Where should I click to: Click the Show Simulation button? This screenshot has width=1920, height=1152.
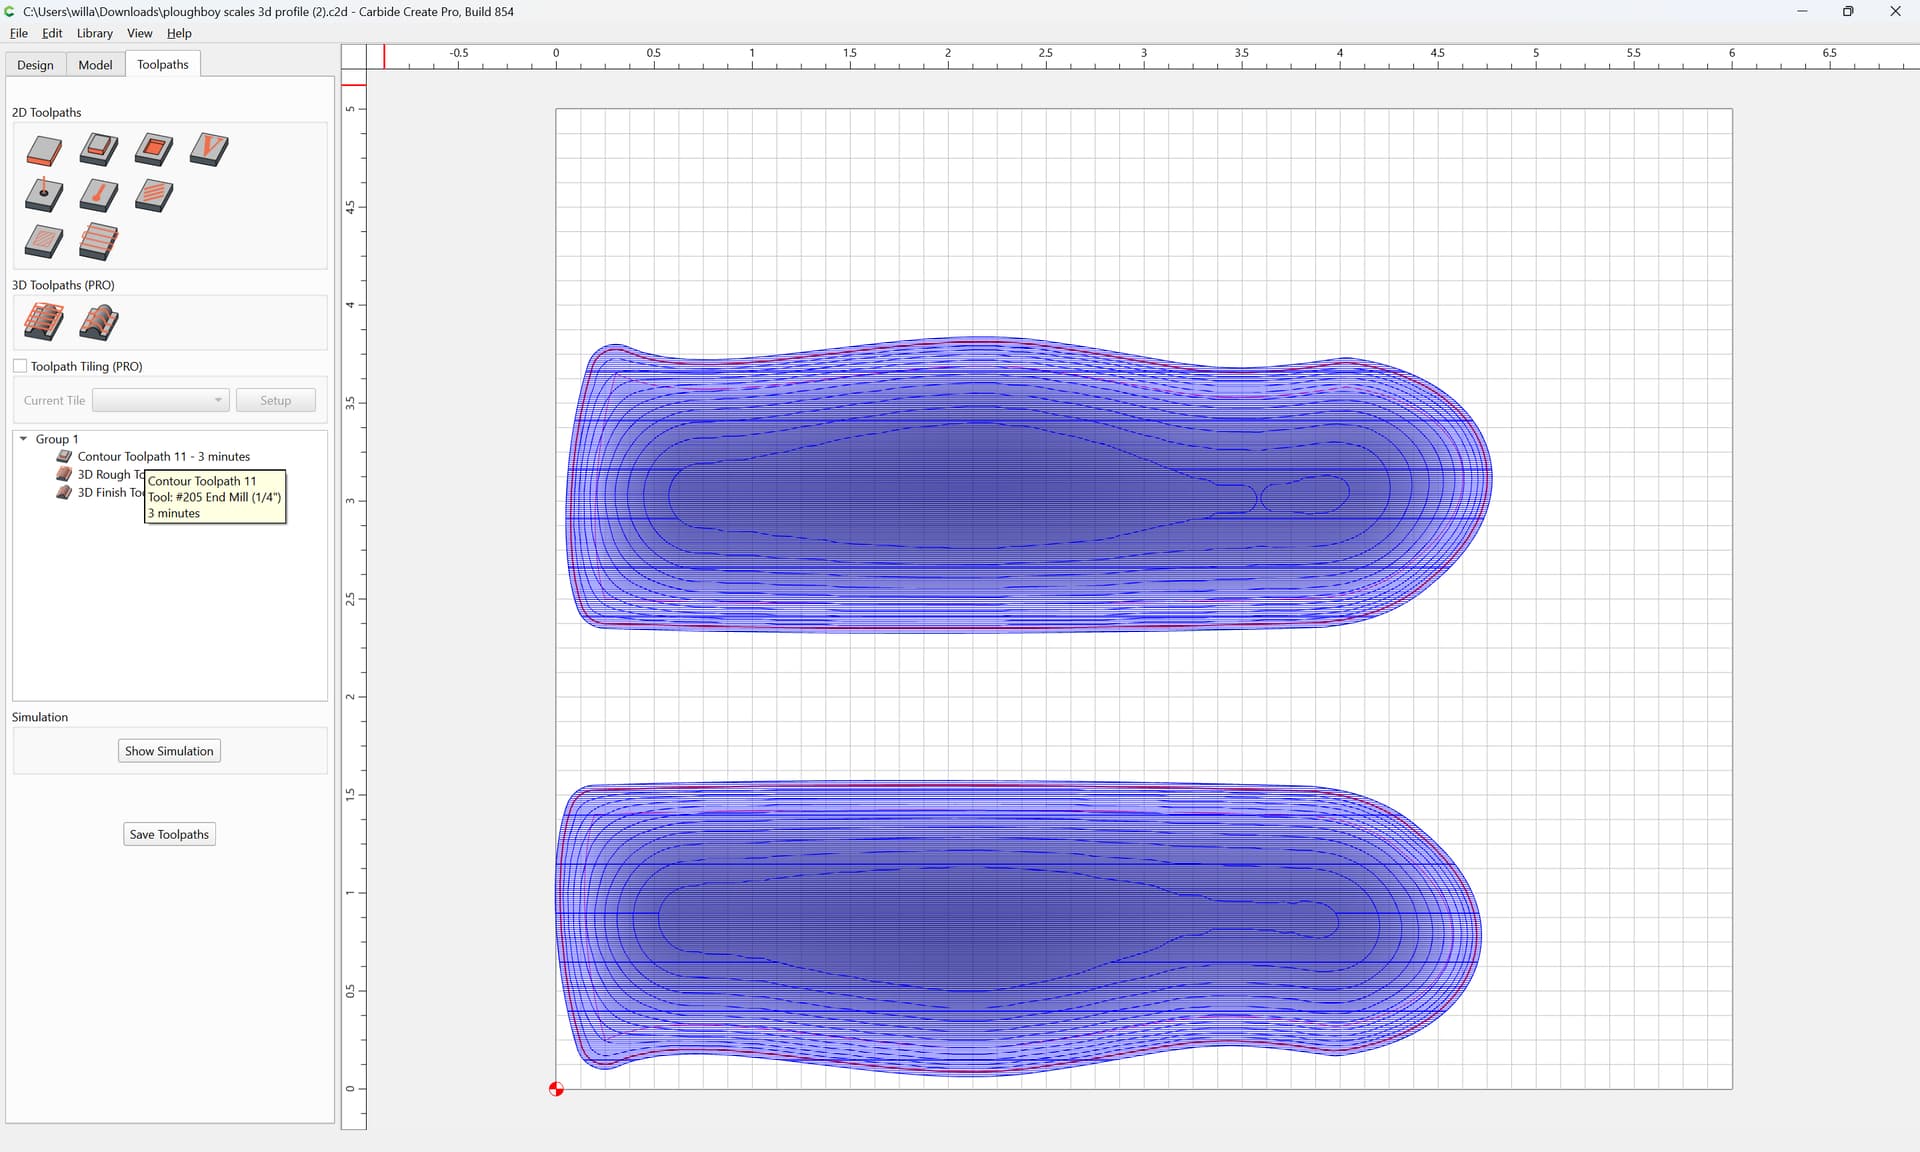169,751
